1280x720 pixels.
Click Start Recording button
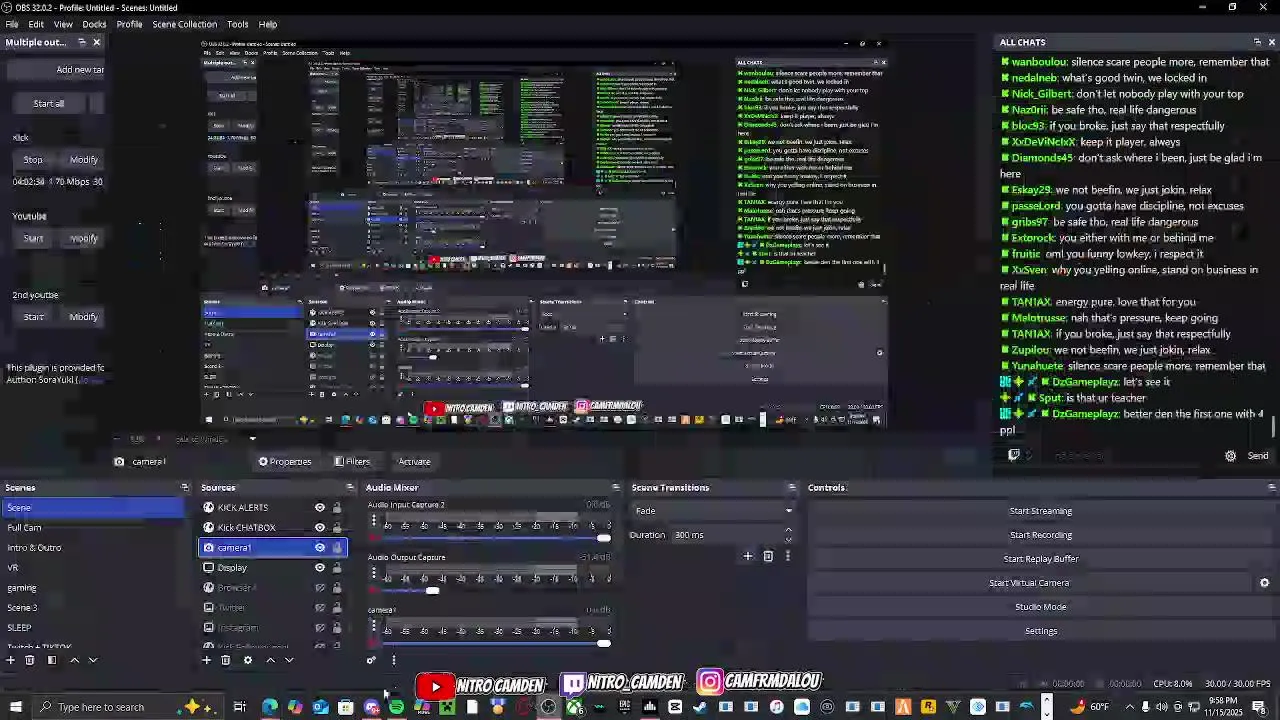pos(1040,535)
